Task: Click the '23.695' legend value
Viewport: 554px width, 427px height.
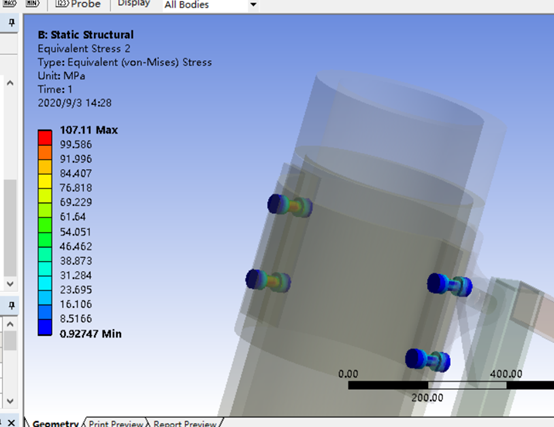Action: pyautogui.click(x=76, y=290)
